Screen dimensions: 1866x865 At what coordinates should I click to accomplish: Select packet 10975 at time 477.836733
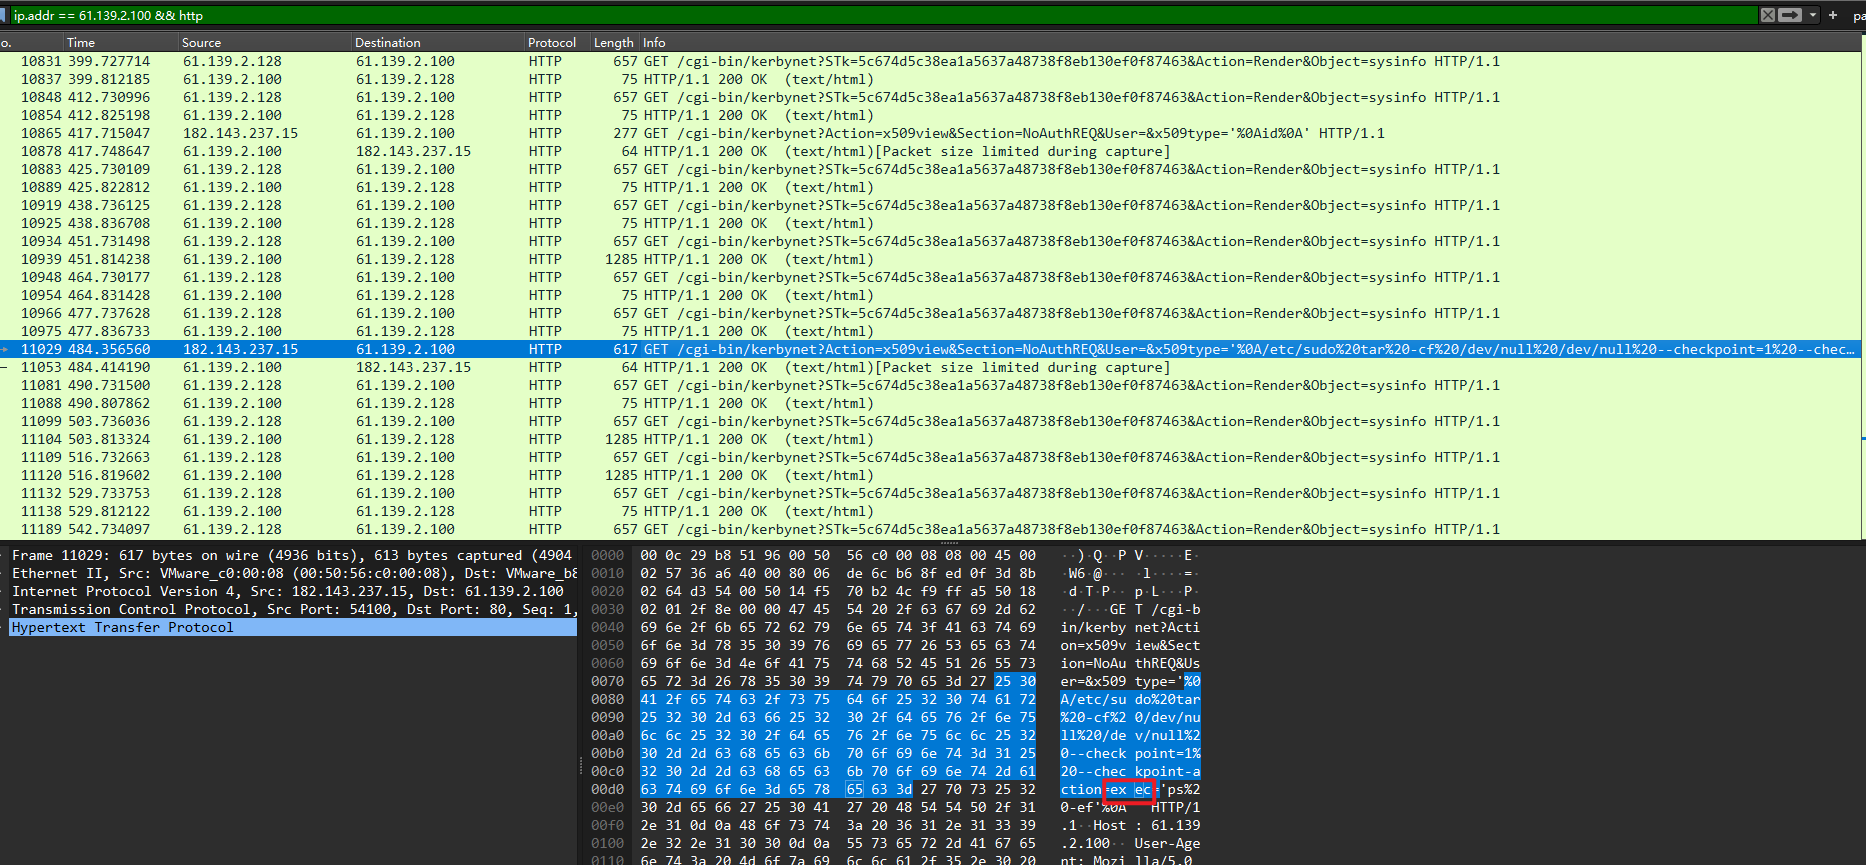[930, 331]
